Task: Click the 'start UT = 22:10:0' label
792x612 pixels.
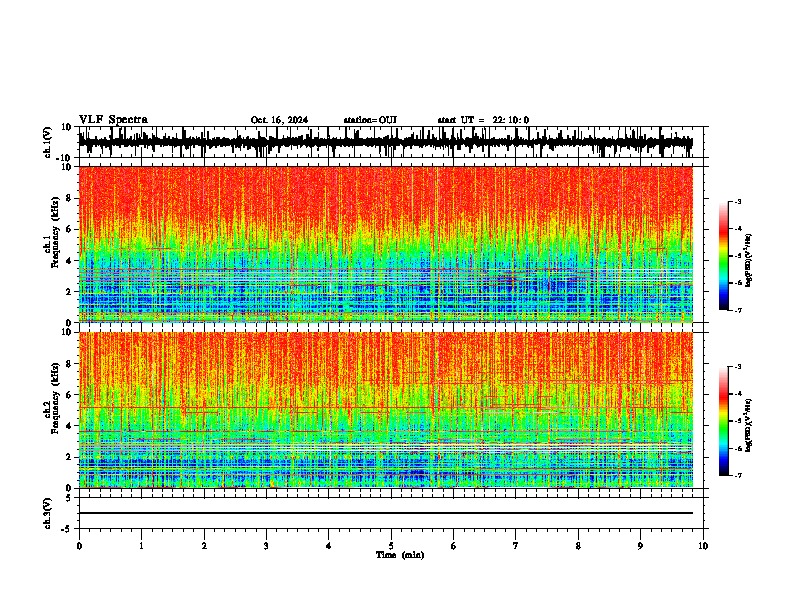Action: coord(483,120)
